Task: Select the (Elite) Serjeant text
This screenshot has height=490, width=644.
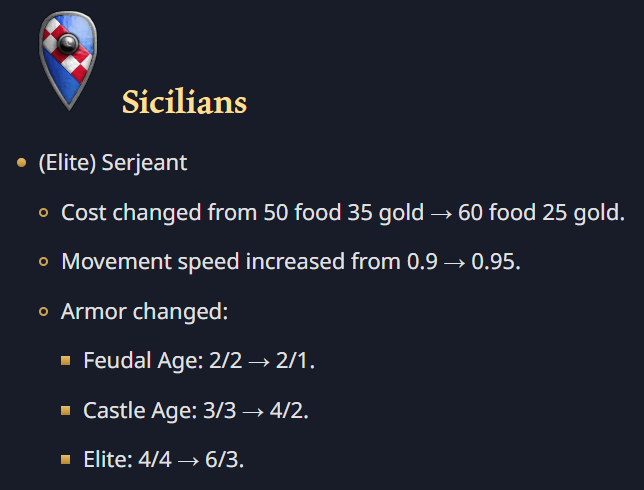Action: tap(112, 162)
